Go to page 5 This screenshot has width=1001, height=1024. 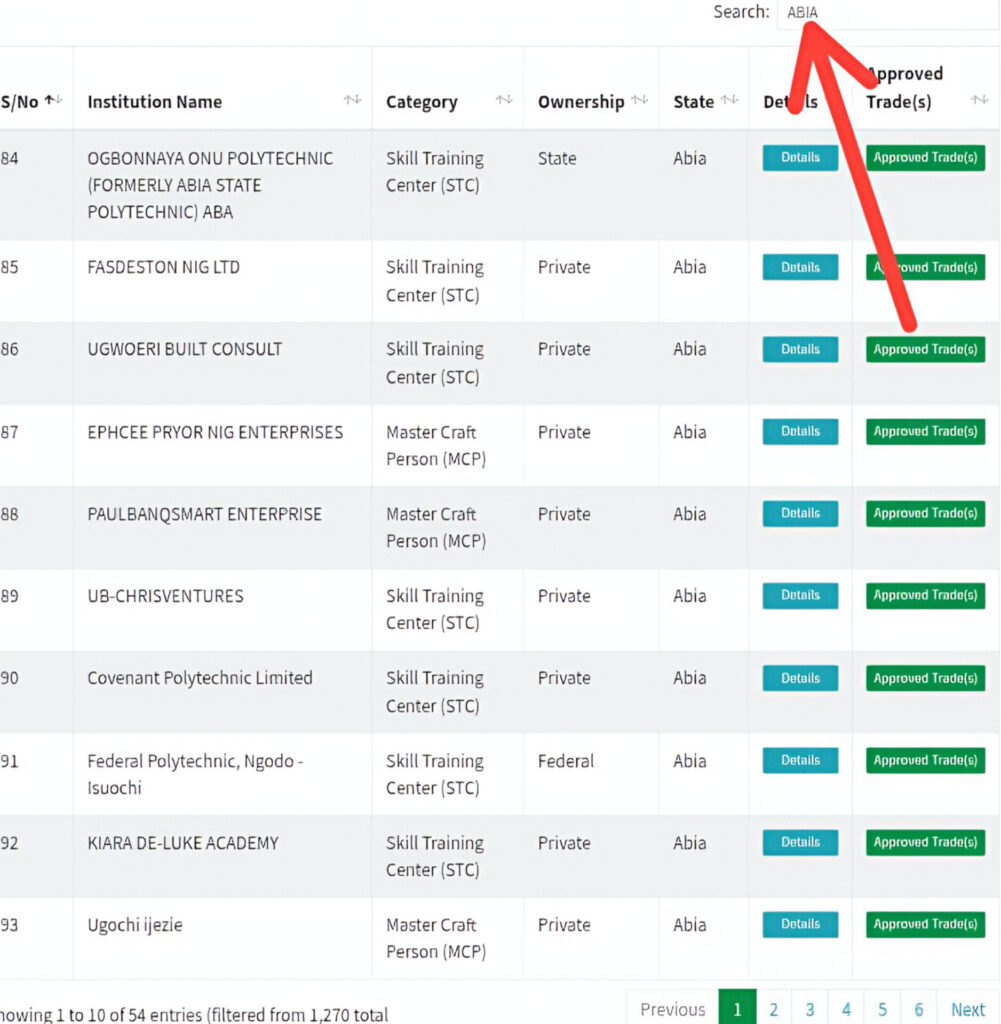point(882,1009)
